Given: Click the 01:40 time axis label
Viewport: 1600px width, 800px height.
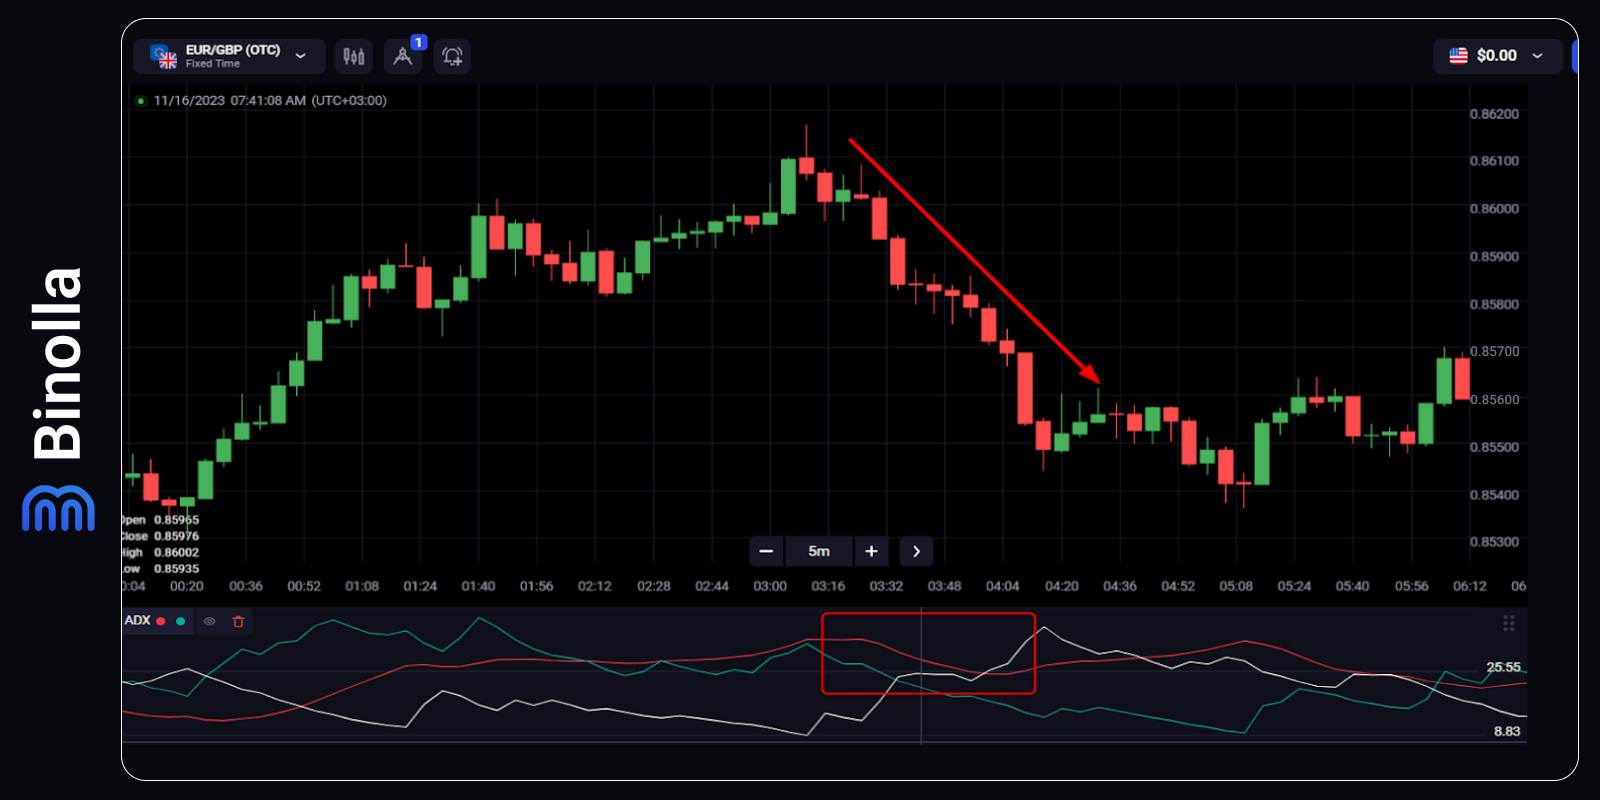Looking at the screenshot, I should [x=478, y=586].
